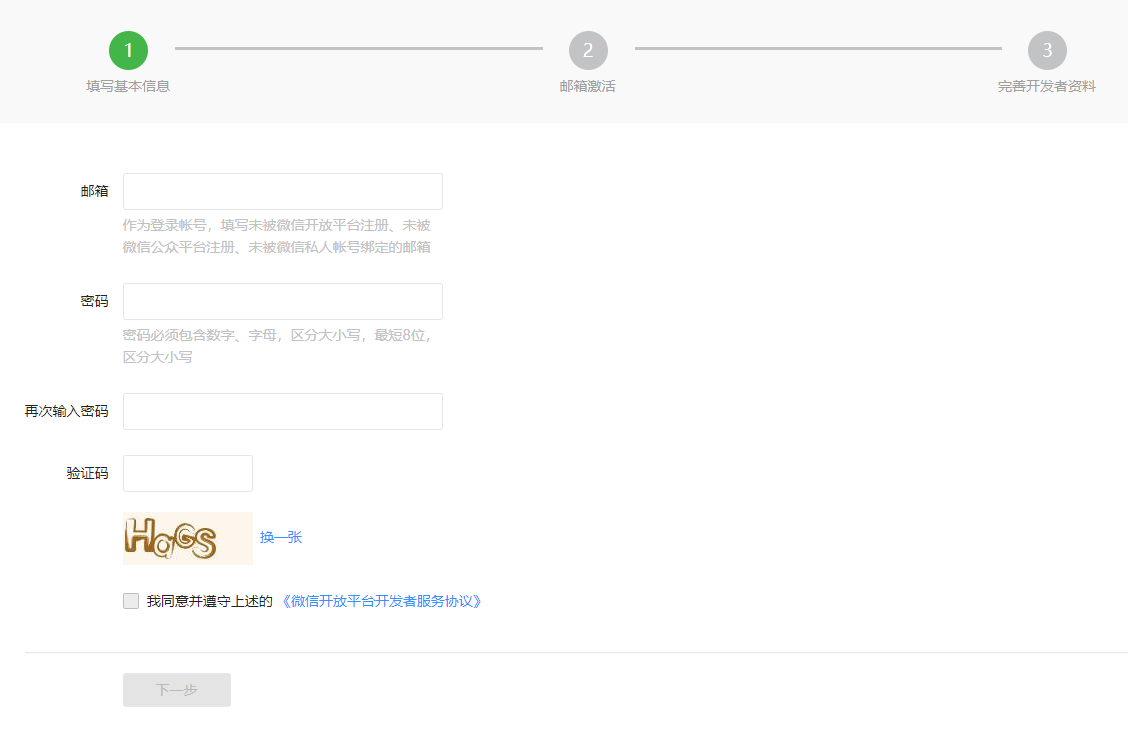The image size is (1128, 733).
Task: Select the 邮箱激活 step label
Action: click(x=588, y=86)
